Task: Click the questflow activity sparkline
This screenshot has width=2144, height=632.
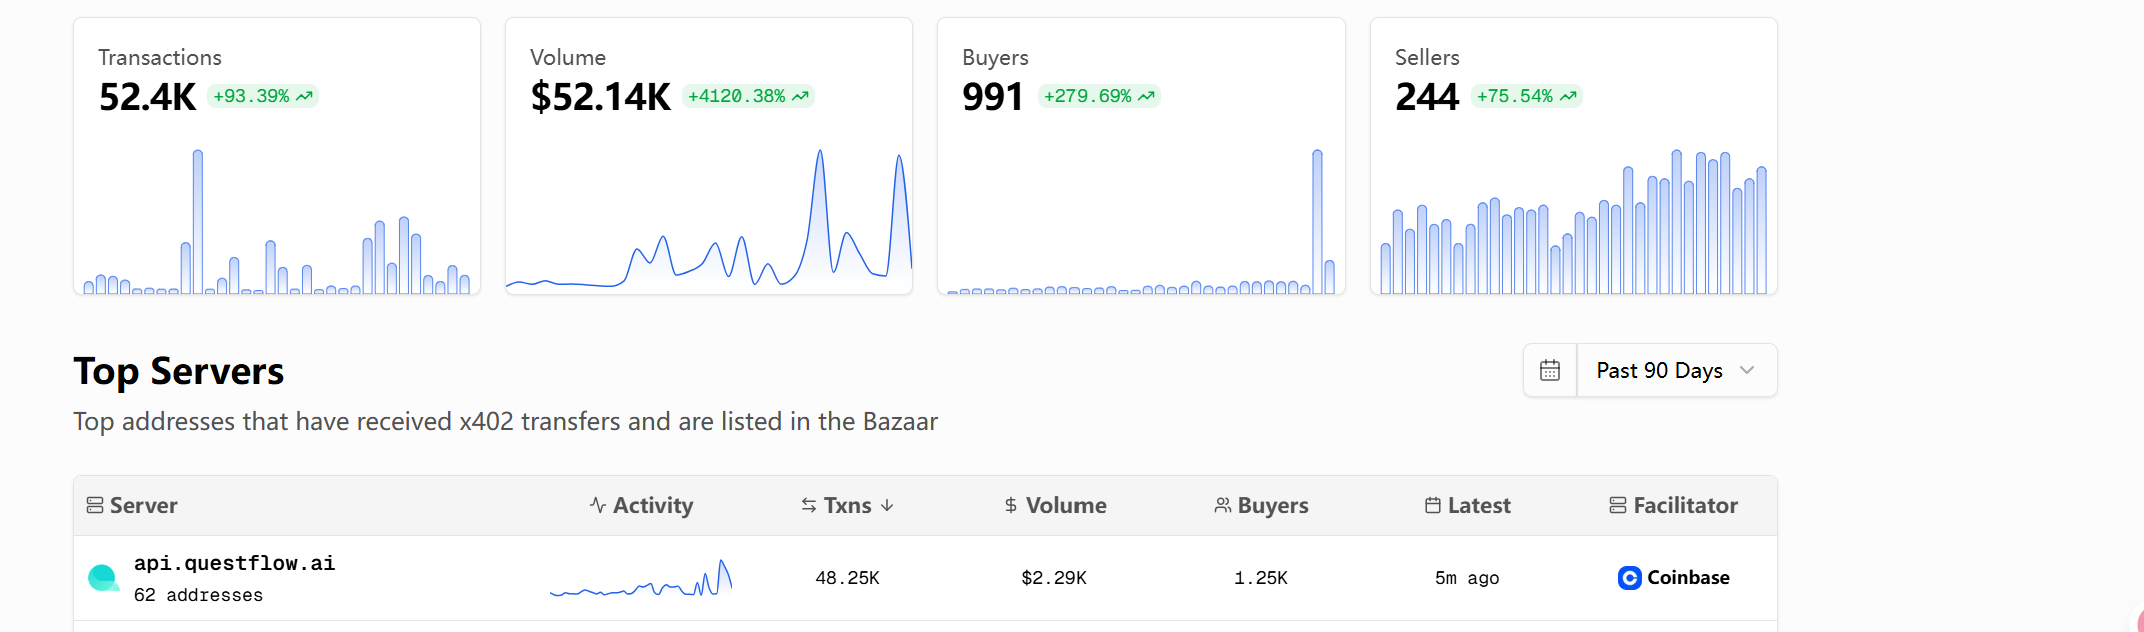Action: 641,578
